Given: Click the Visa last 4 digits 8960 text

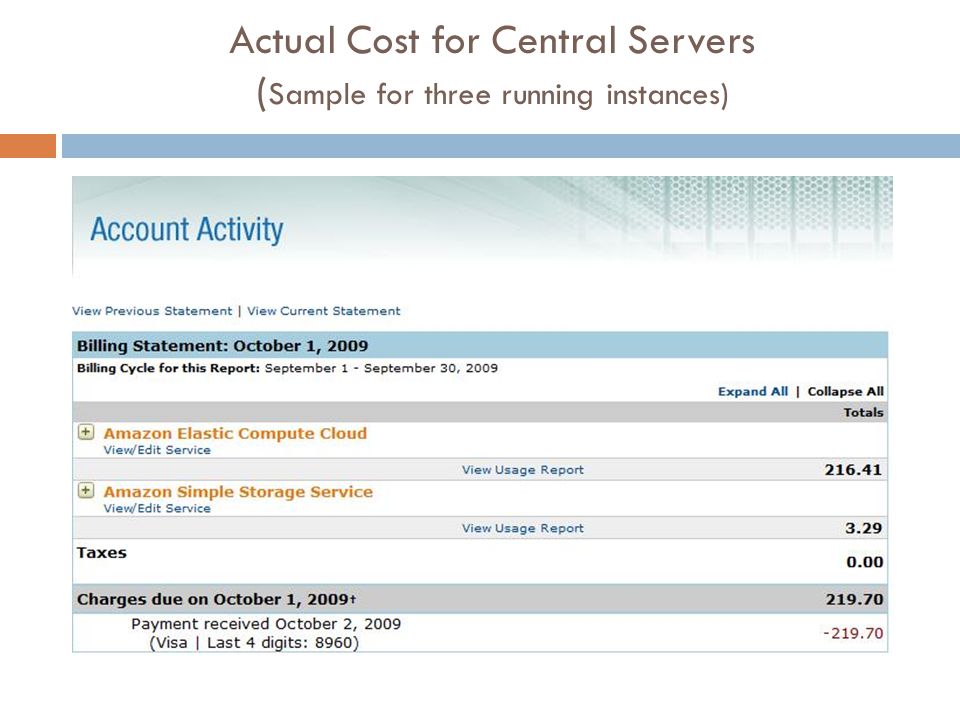Looking at the screenshot, I should tap(254, 643).
